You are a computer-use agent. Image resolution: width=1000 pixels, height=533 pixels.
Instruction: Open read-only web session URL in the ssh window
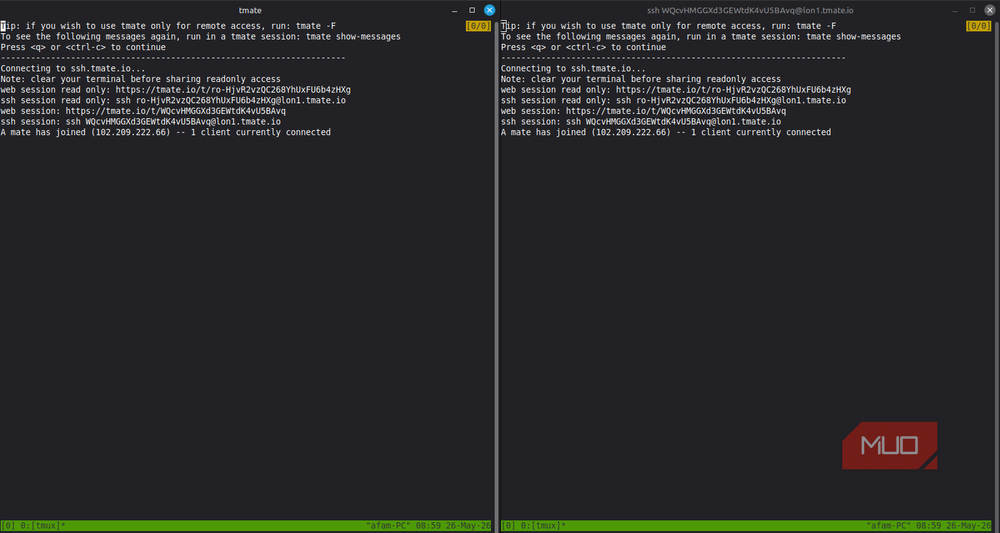click(733, 90)
